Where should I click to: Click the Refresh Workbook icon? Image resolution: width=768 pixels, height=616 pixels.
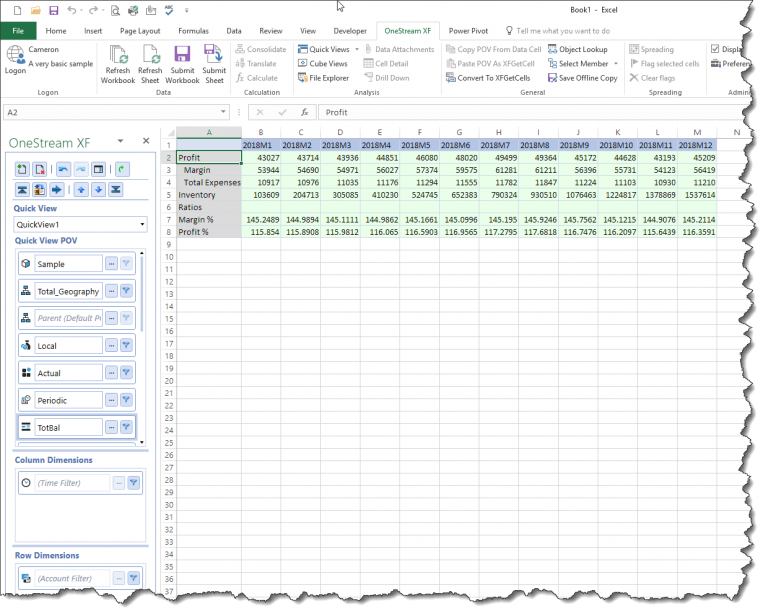[118, 55]
